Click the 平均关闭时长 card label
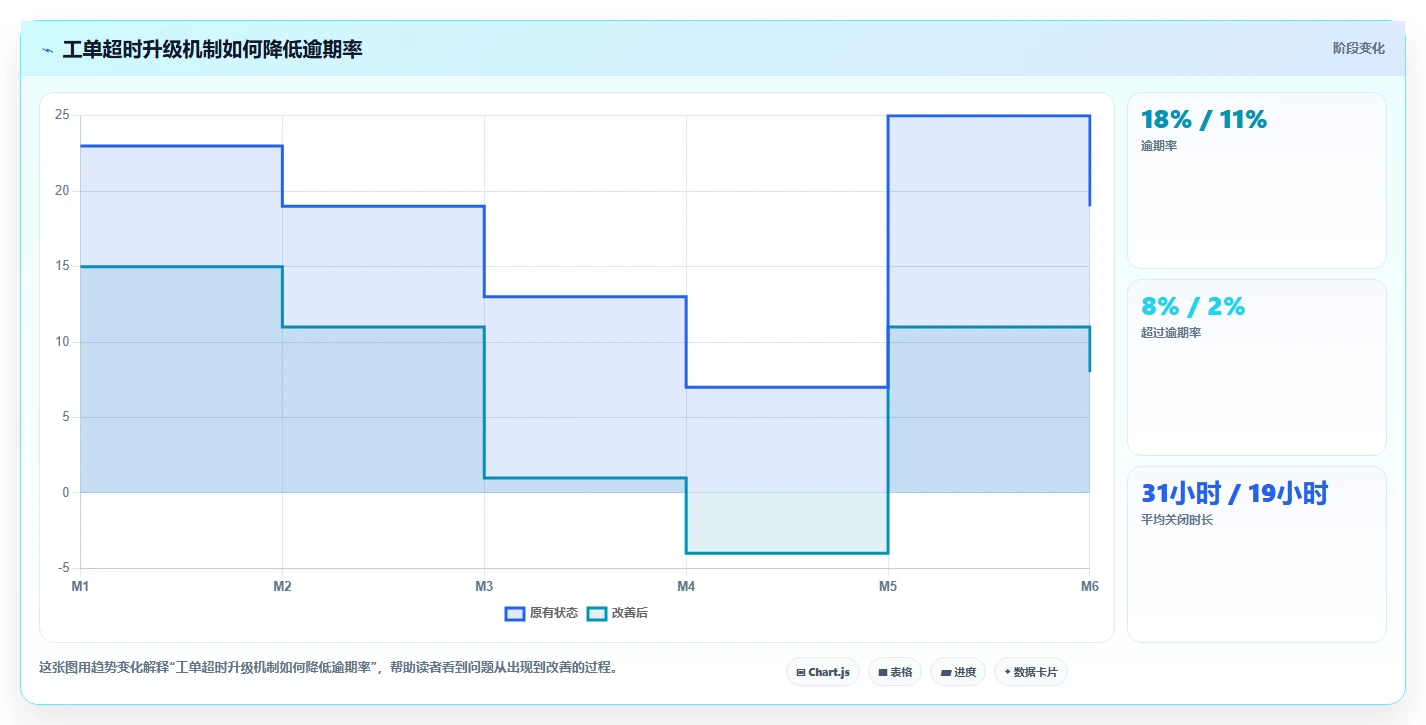 click(x=1177, y=520)
